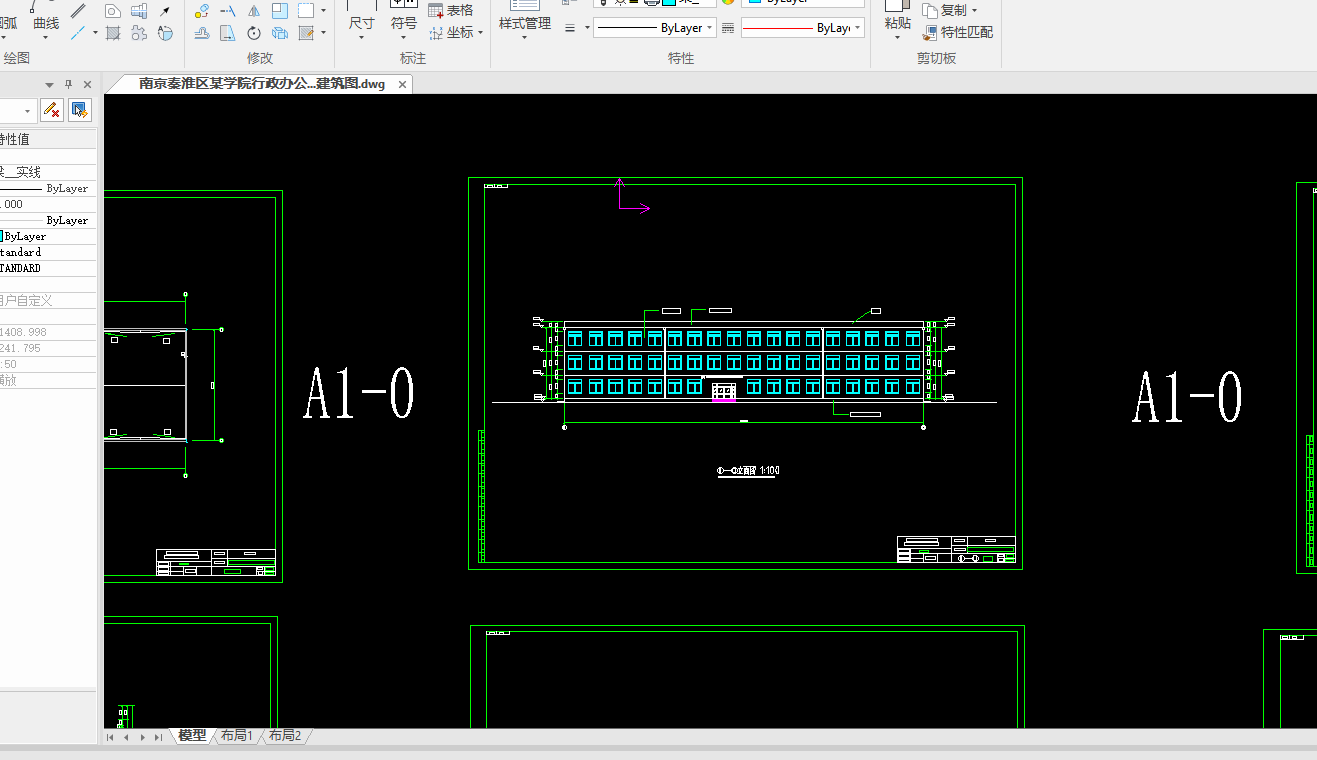
Task: Select the Offset modify tool
Action: (x=201, y=33)
